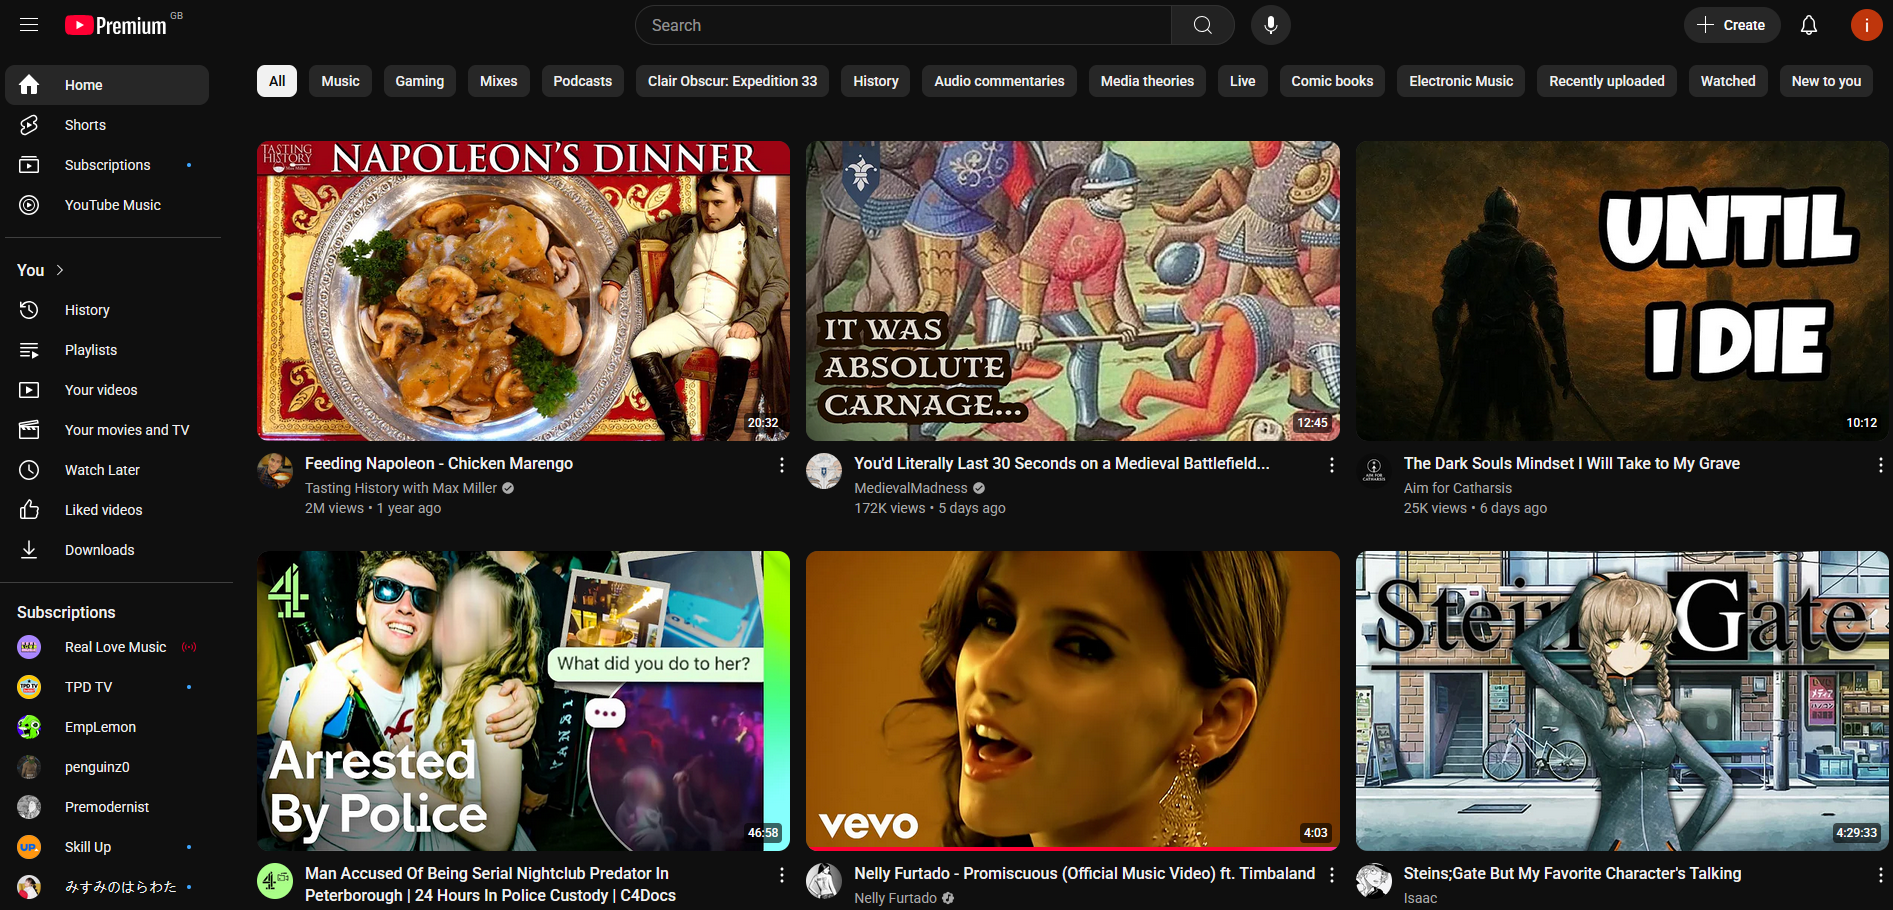The height and width of the screenshot is (910, 1893).
Task: Open options for Steins;Gate video
Action: pyautogui.click(x=1880, y=875)
